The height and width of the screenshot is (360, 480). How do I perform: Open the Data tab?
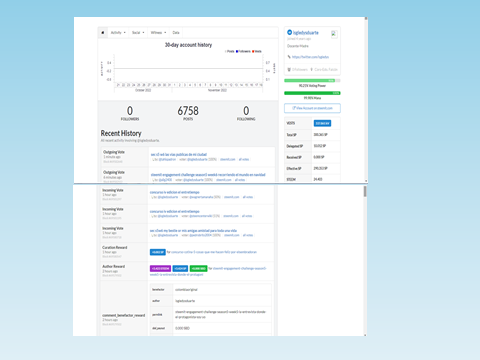176,33
